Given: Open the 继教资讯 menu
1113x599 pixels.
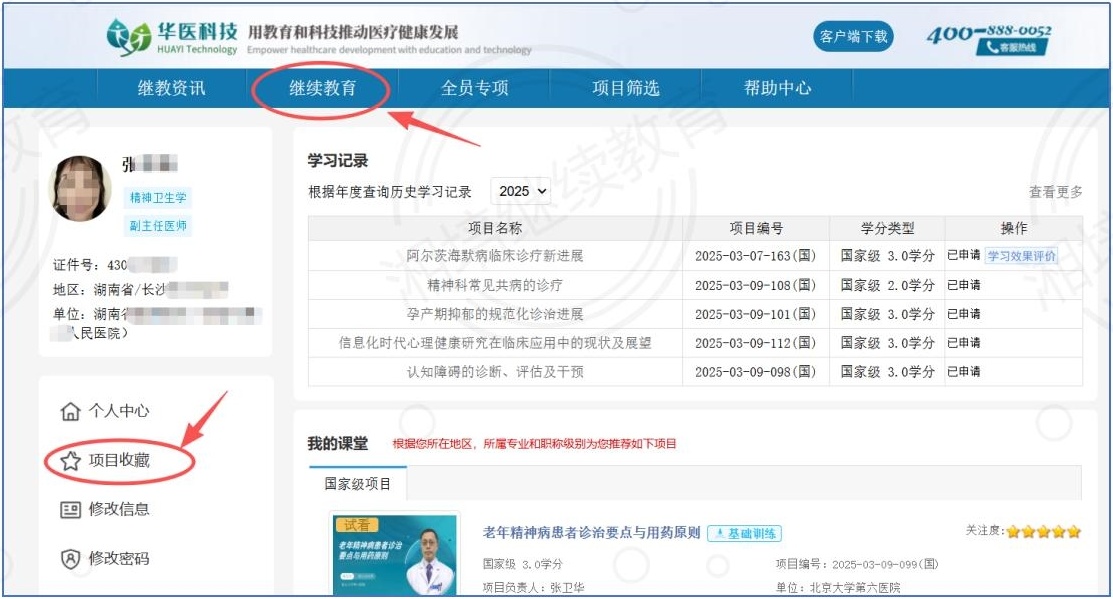Looking at the screenshot, I should coord(171,88).
